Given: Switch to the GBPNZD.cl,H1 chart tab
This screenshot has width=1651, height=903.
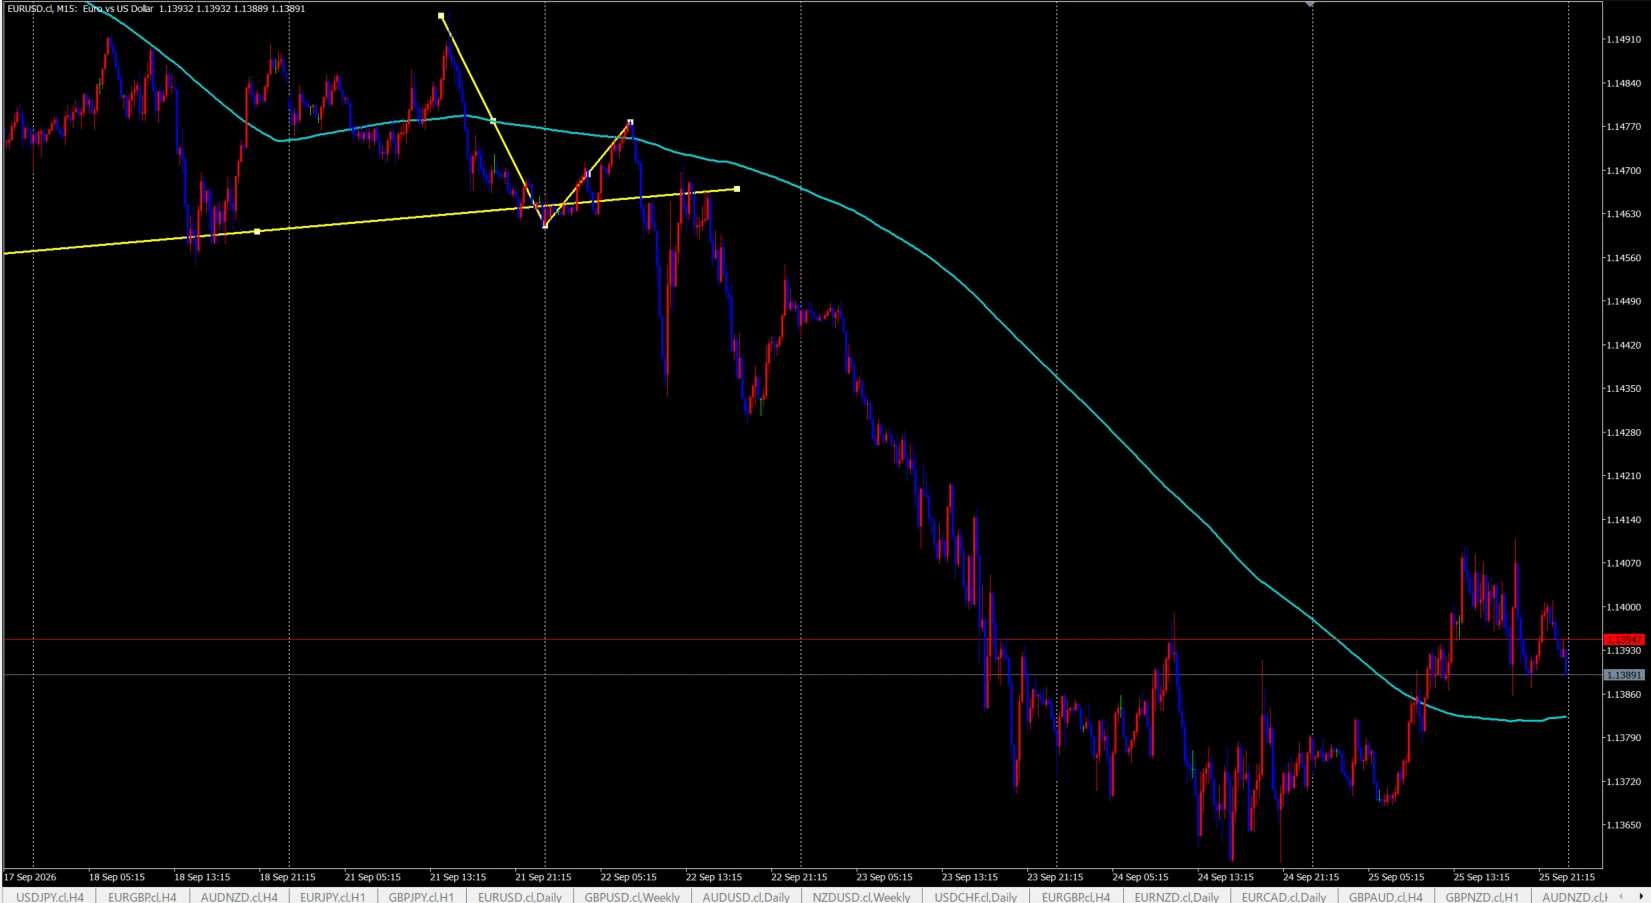Looking at the screenshot, I should tap(1482, 896).
